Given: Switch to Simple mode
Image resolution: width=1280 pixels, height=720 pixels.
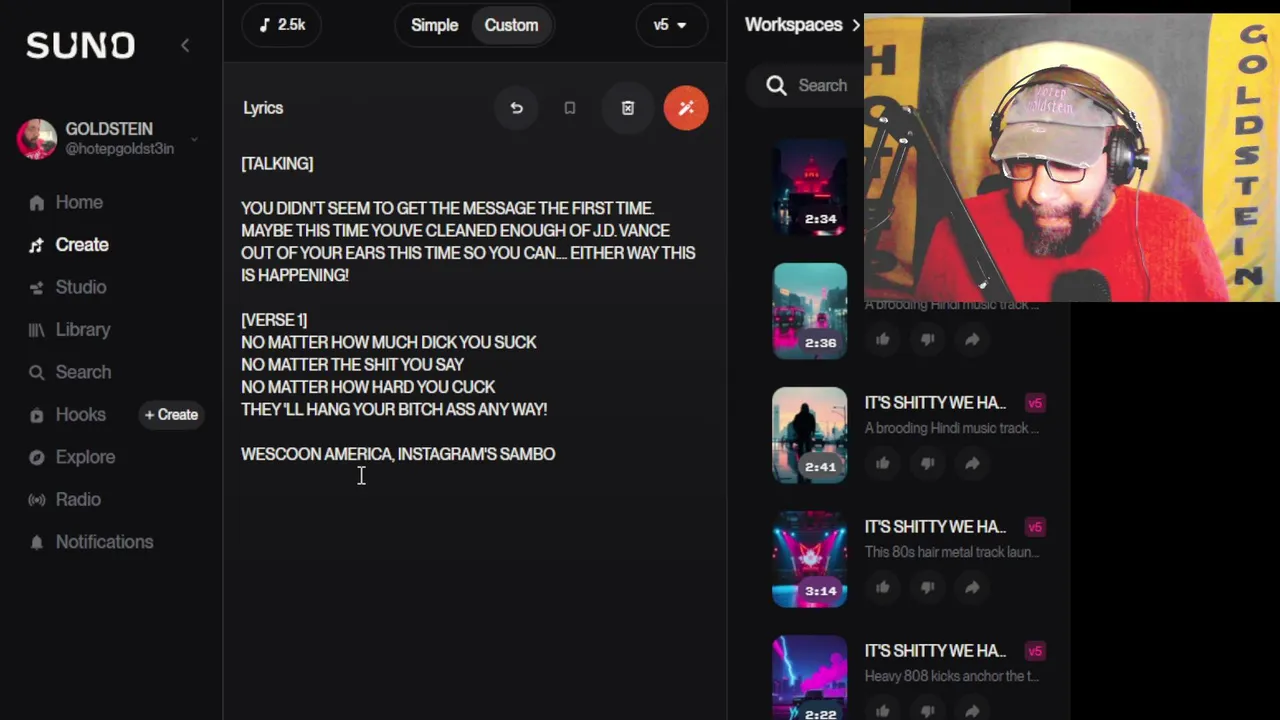Looking at the screenshot, I should pos(434,25).
